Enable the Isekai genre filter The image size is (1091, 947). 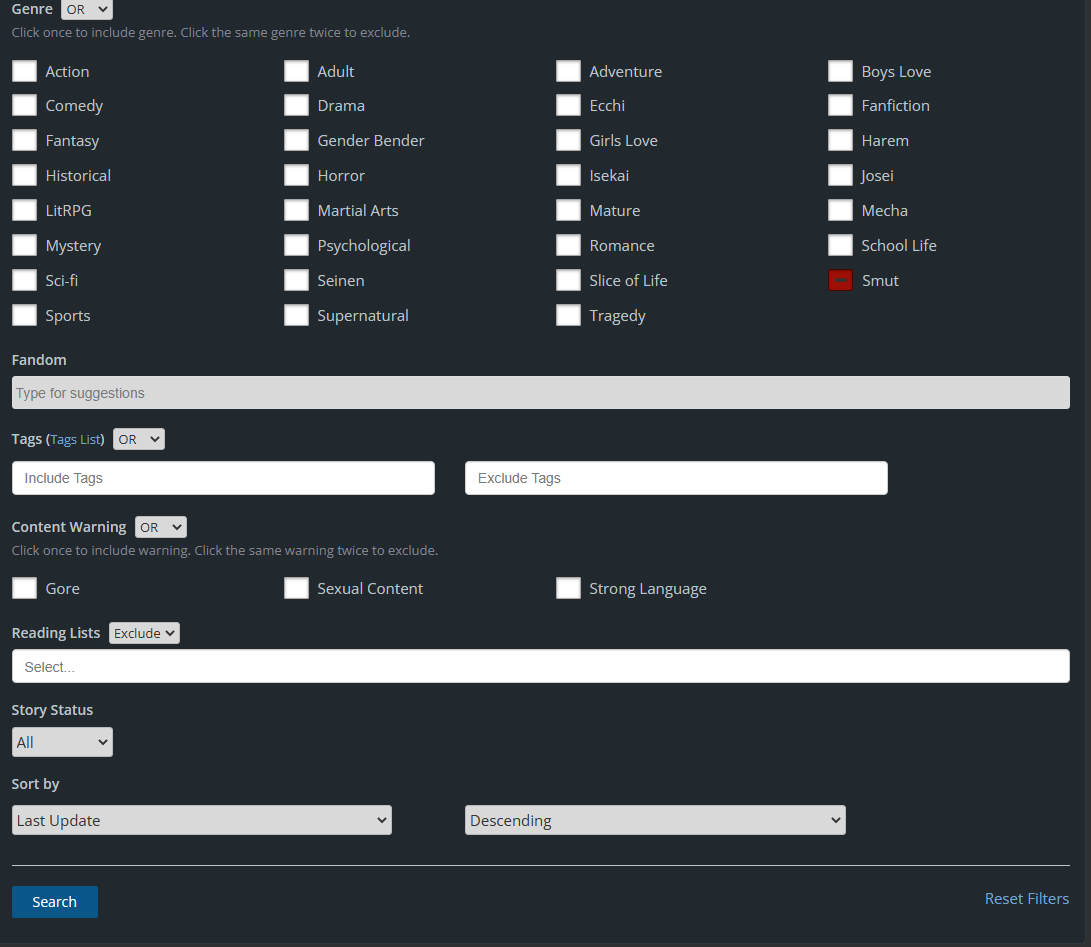568,176
